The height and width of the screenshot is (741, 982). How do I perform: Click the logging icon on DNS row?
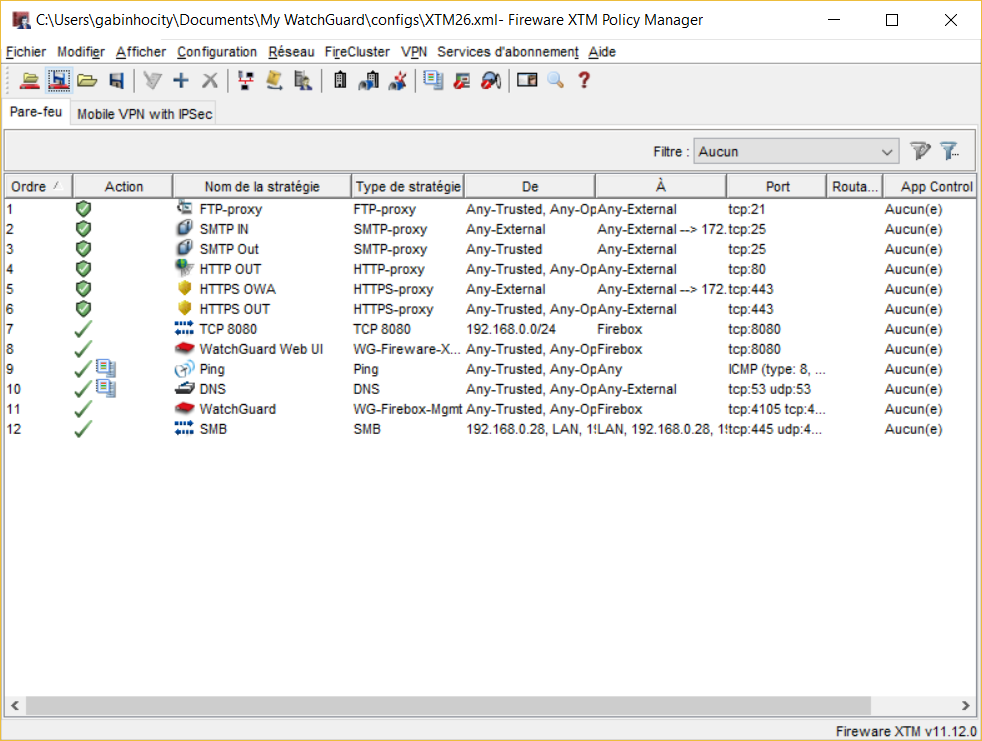106,388
